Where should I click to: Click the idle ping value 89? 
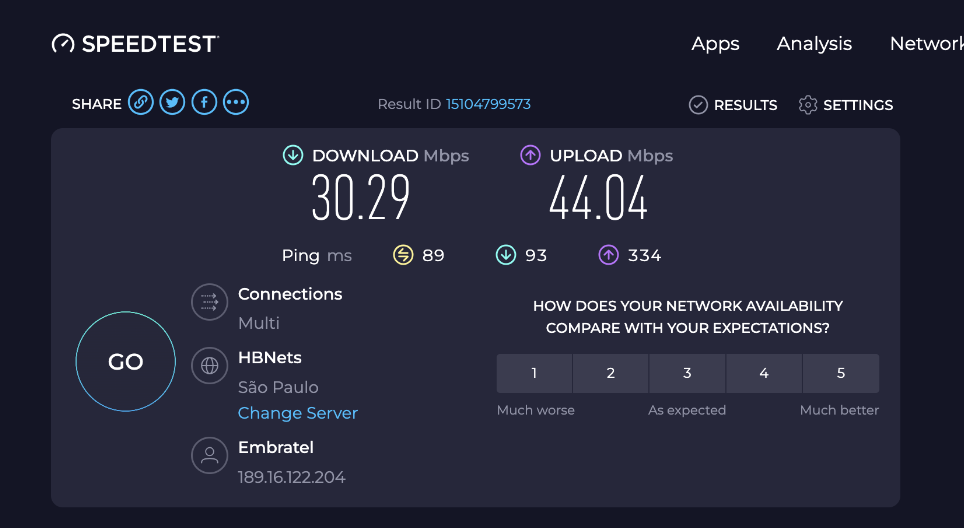(433, 255)
